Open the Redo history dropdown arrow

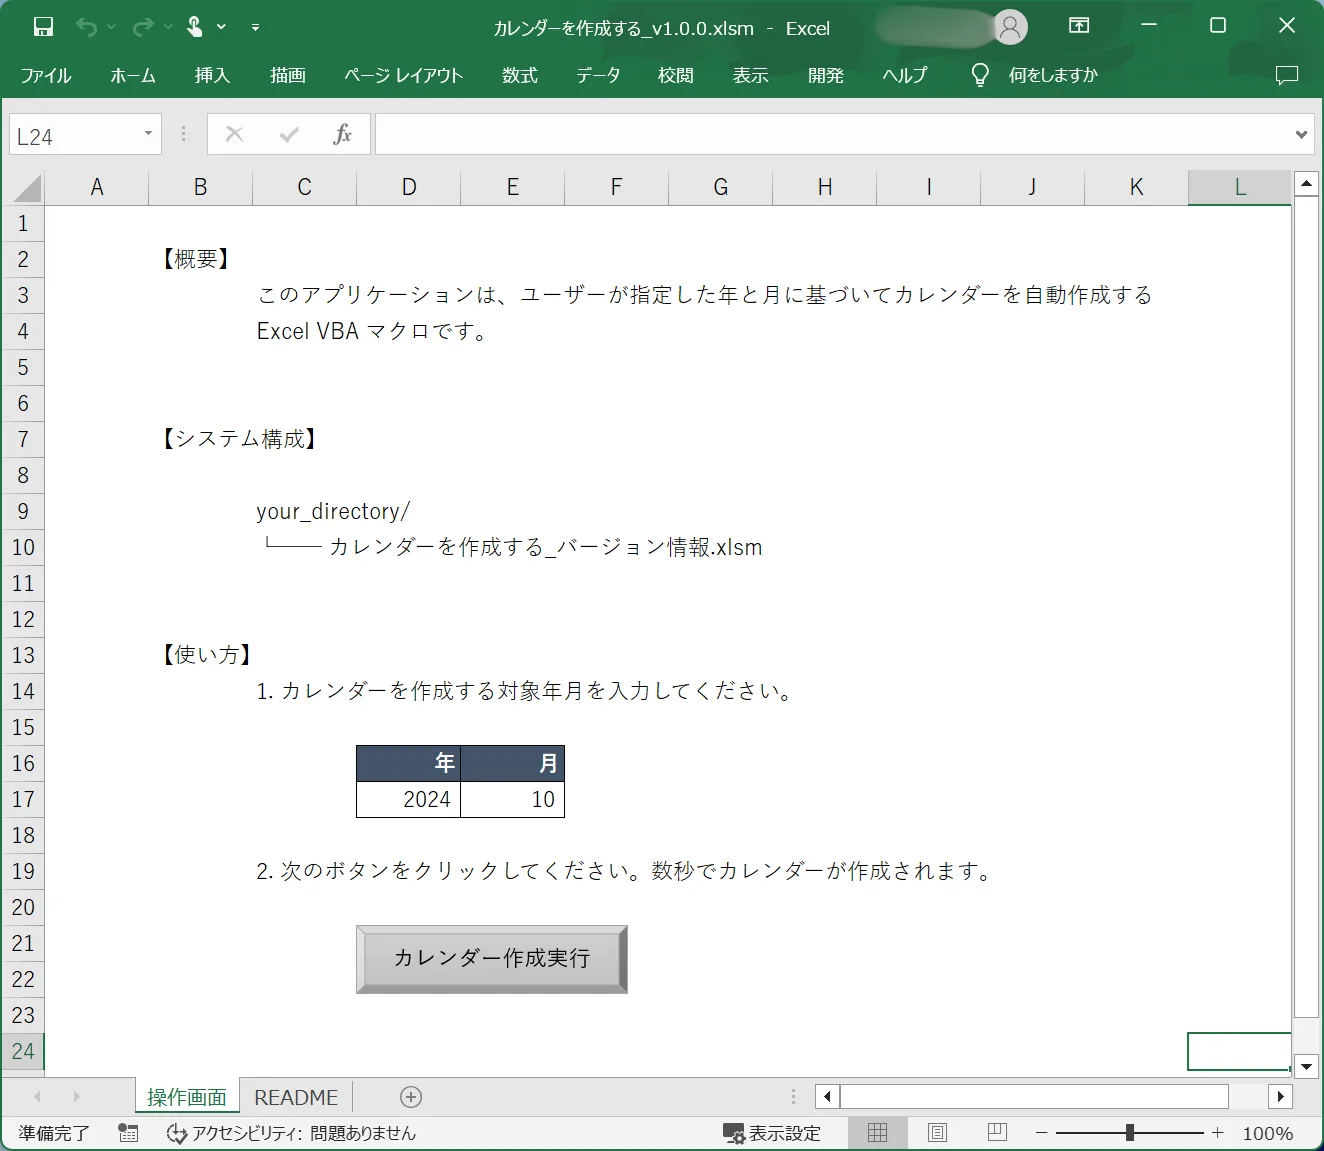pos(167,28)
